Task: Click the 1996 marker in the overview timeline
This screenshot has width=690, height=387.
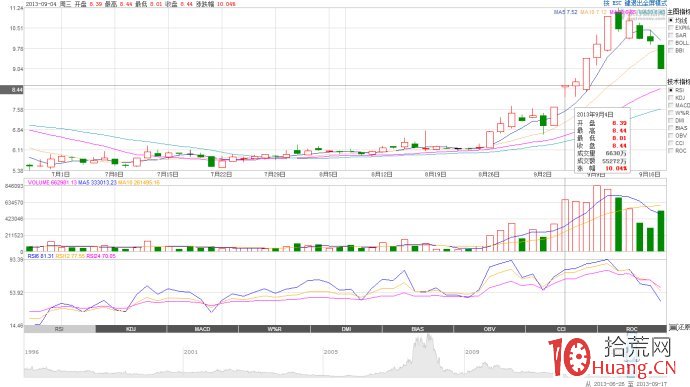Action: click(32, 352)
